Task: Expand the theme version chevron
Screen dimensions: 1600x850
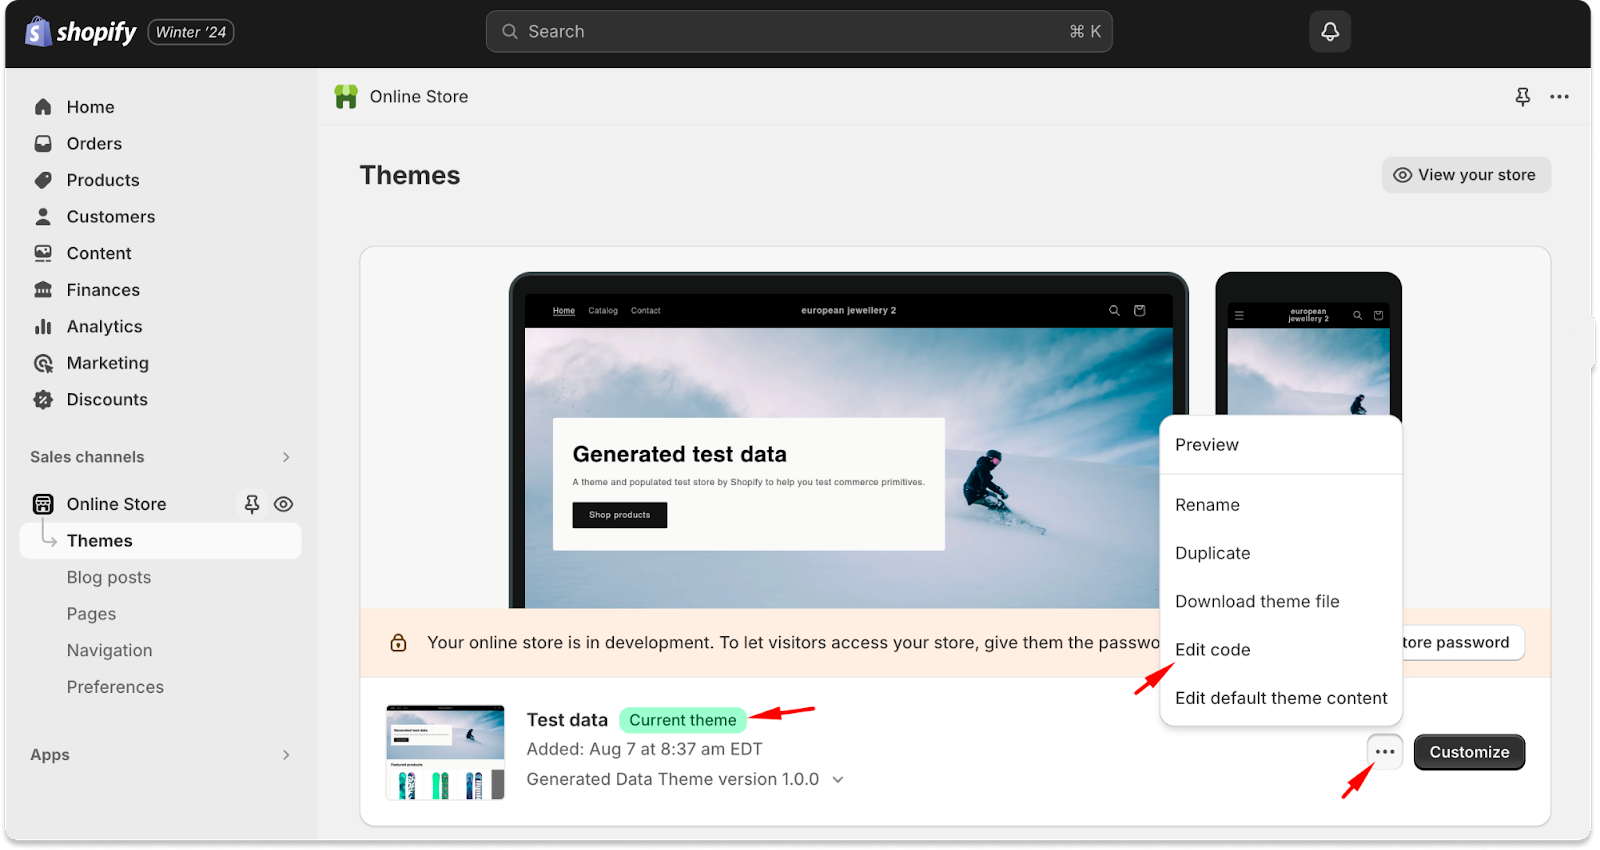Action: pyautogui.click(x=838, y=779)
